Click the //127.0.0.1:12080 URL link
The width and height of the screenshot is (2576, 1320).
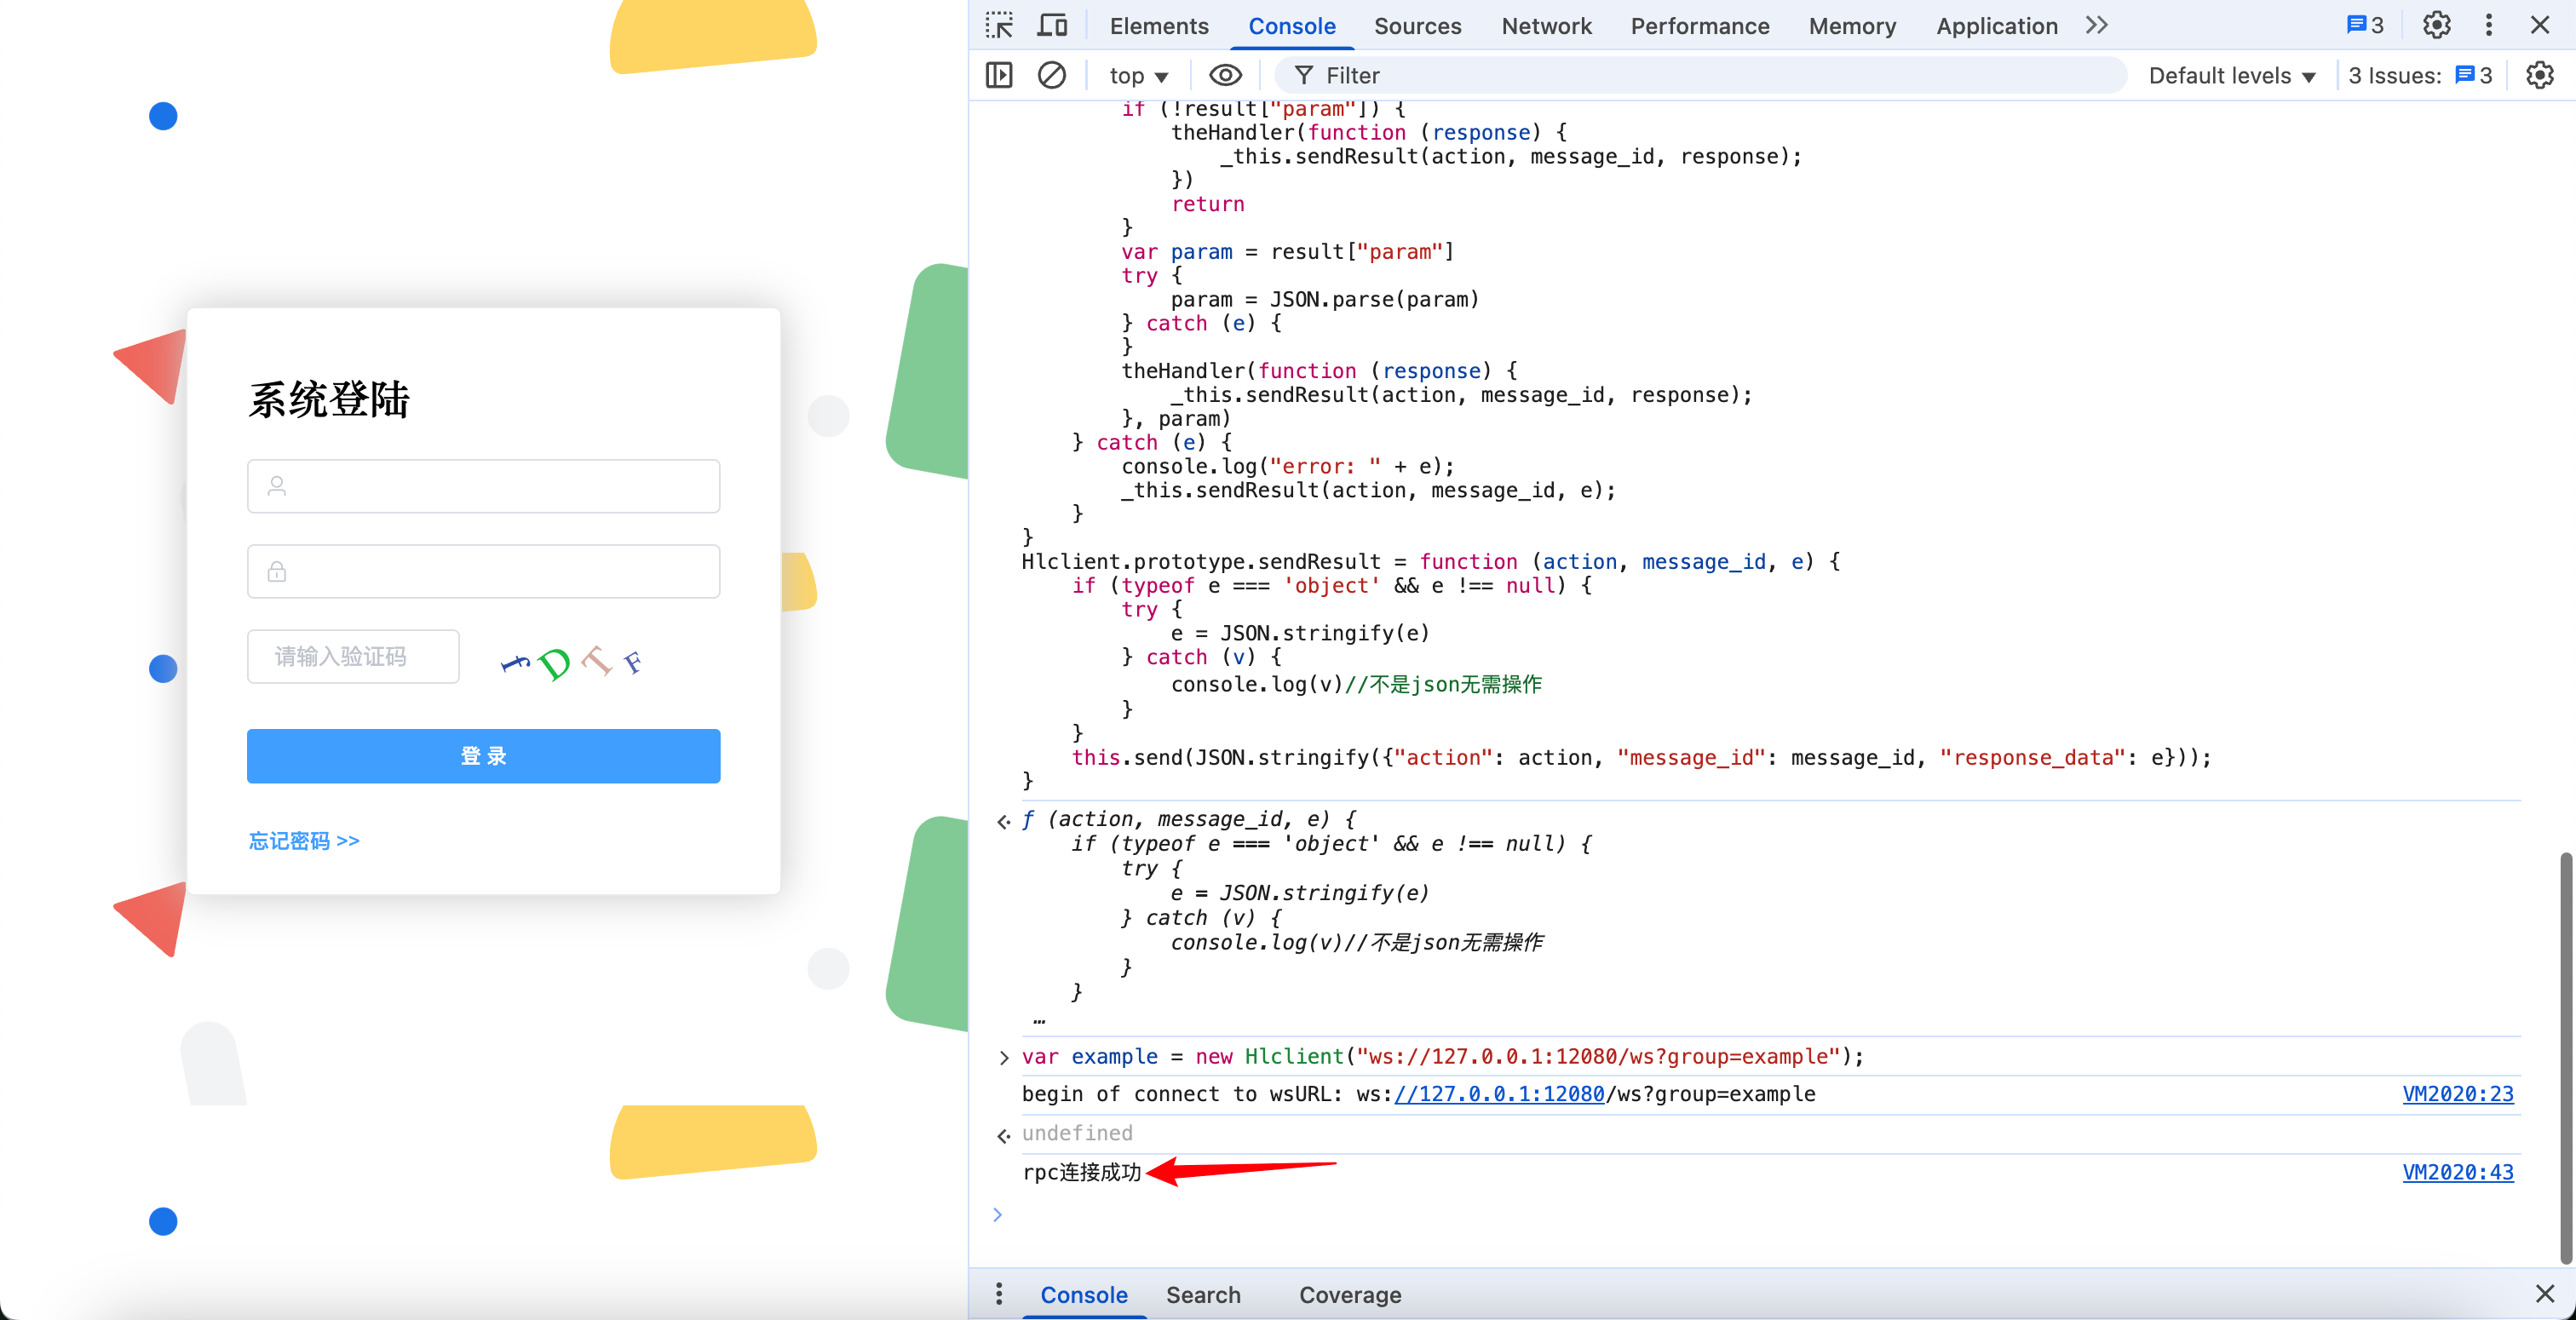1498,1094
